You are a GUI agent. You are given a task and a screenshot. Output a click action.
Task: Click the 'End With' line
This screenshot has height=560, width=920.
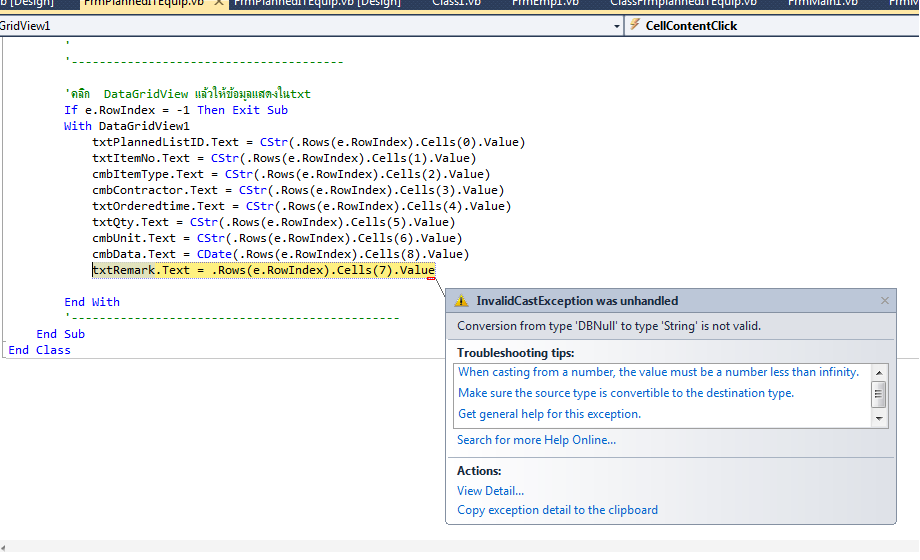point(92,302)
